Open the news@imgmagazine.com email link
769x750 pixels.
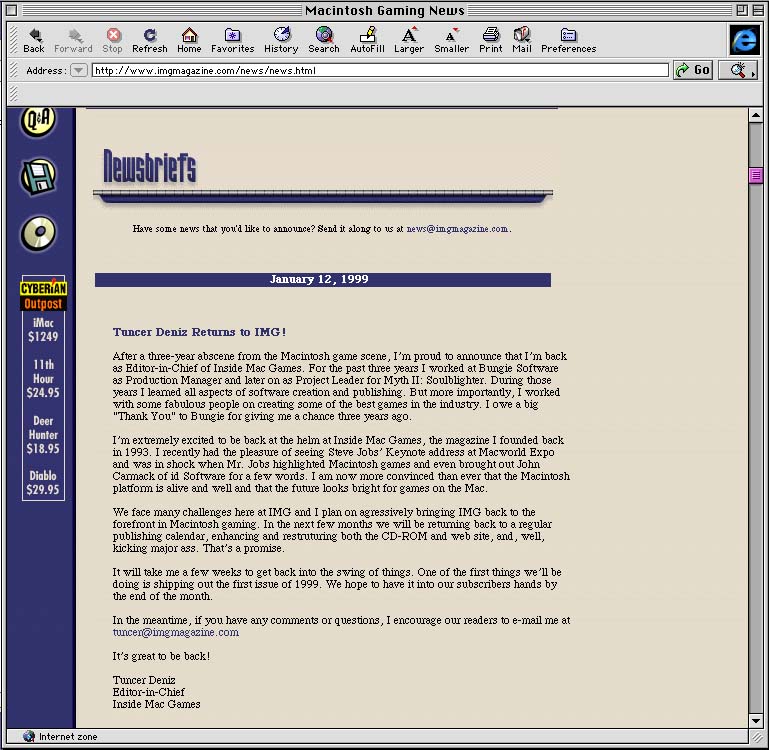(457, 229)
